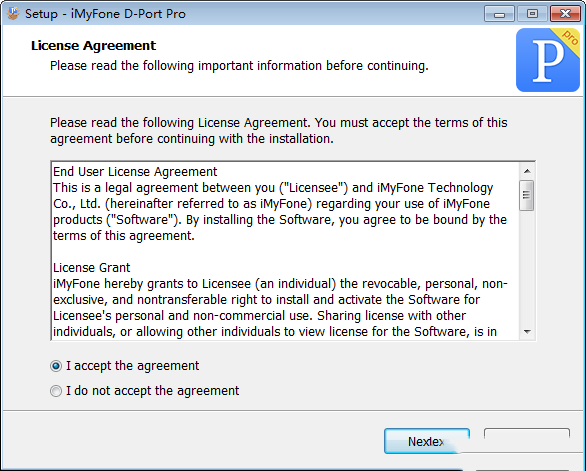Continue by clicking the Next button

[427, 441]
